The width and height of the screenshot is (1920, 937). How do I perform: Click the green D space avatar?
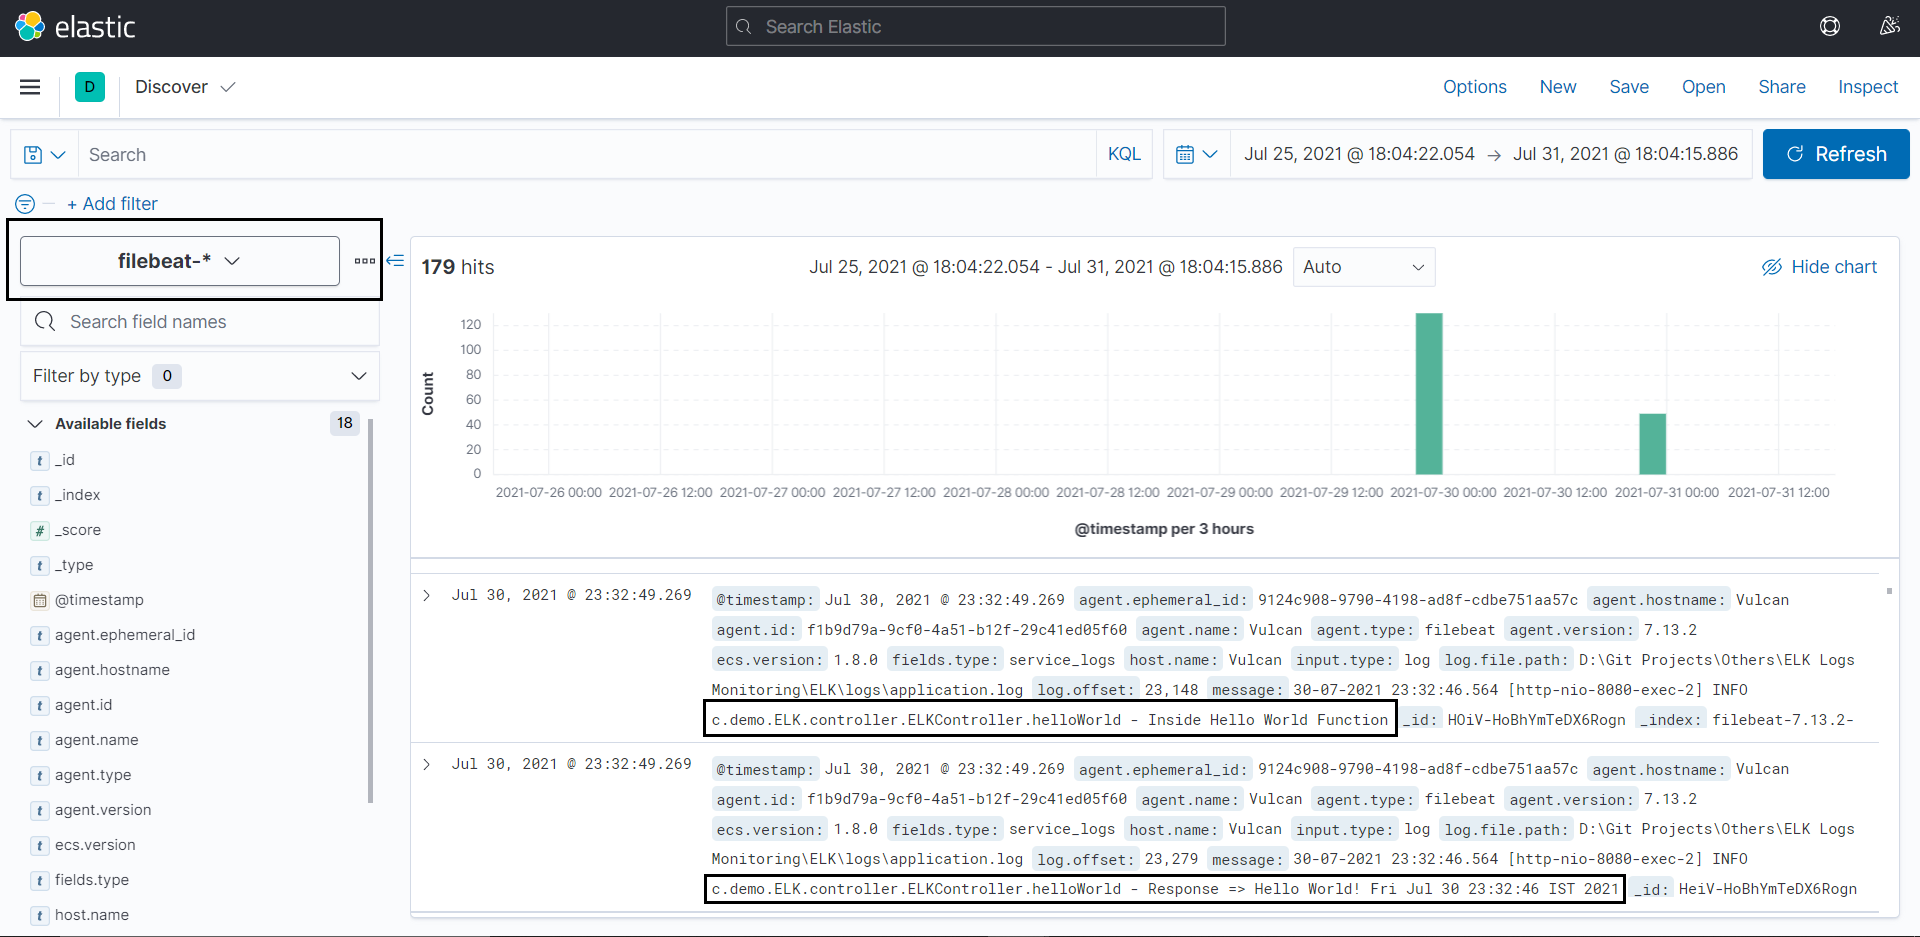coord(90,87)
